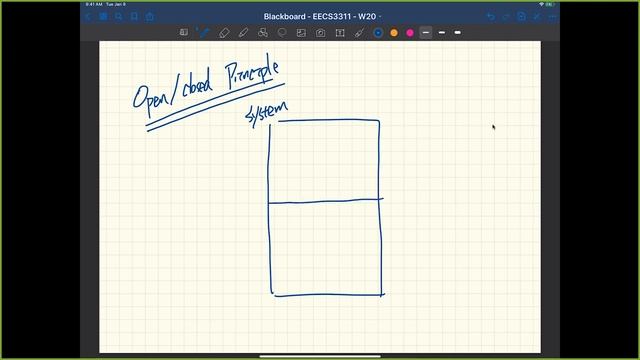
Task: Open the share and export menu
Action: [150, 17]
